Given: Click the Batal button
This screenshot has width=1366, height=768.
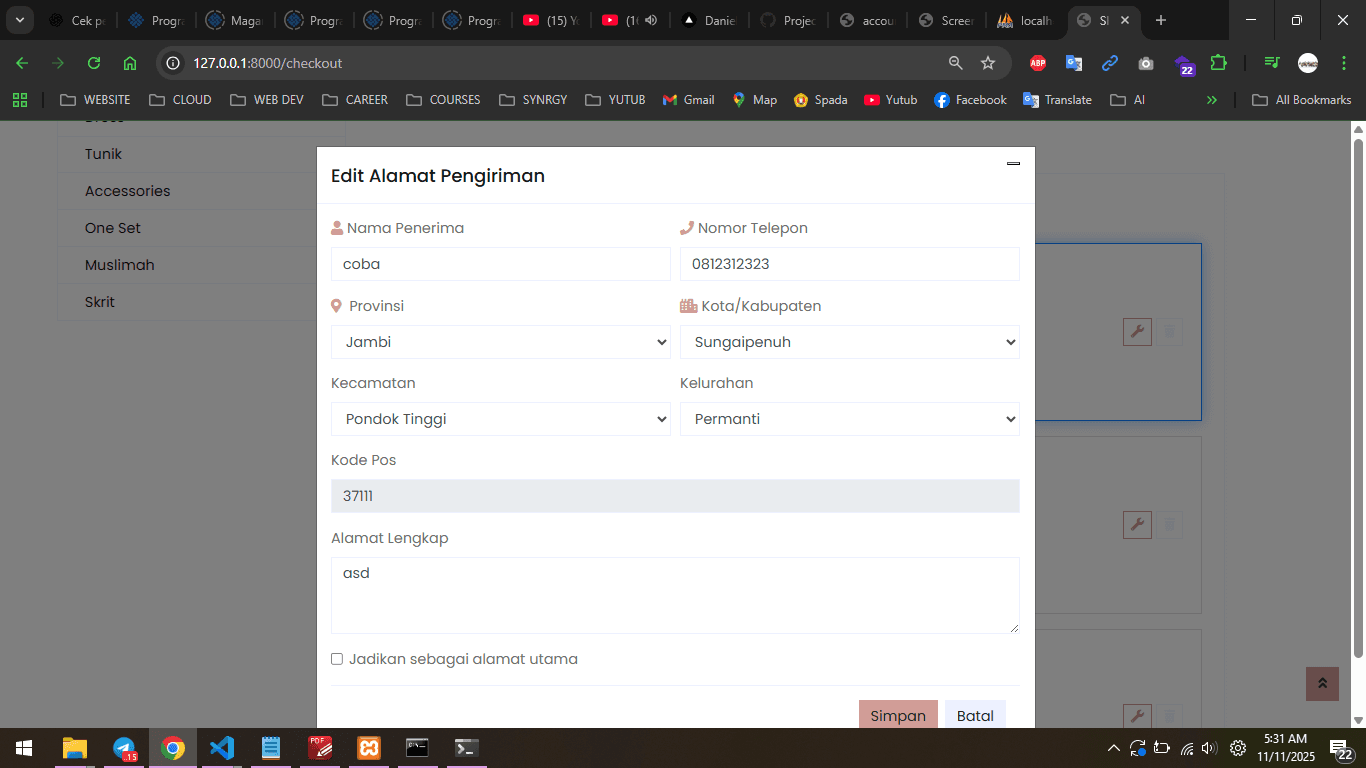Looking at the screenshot, I should coord(974,714).
